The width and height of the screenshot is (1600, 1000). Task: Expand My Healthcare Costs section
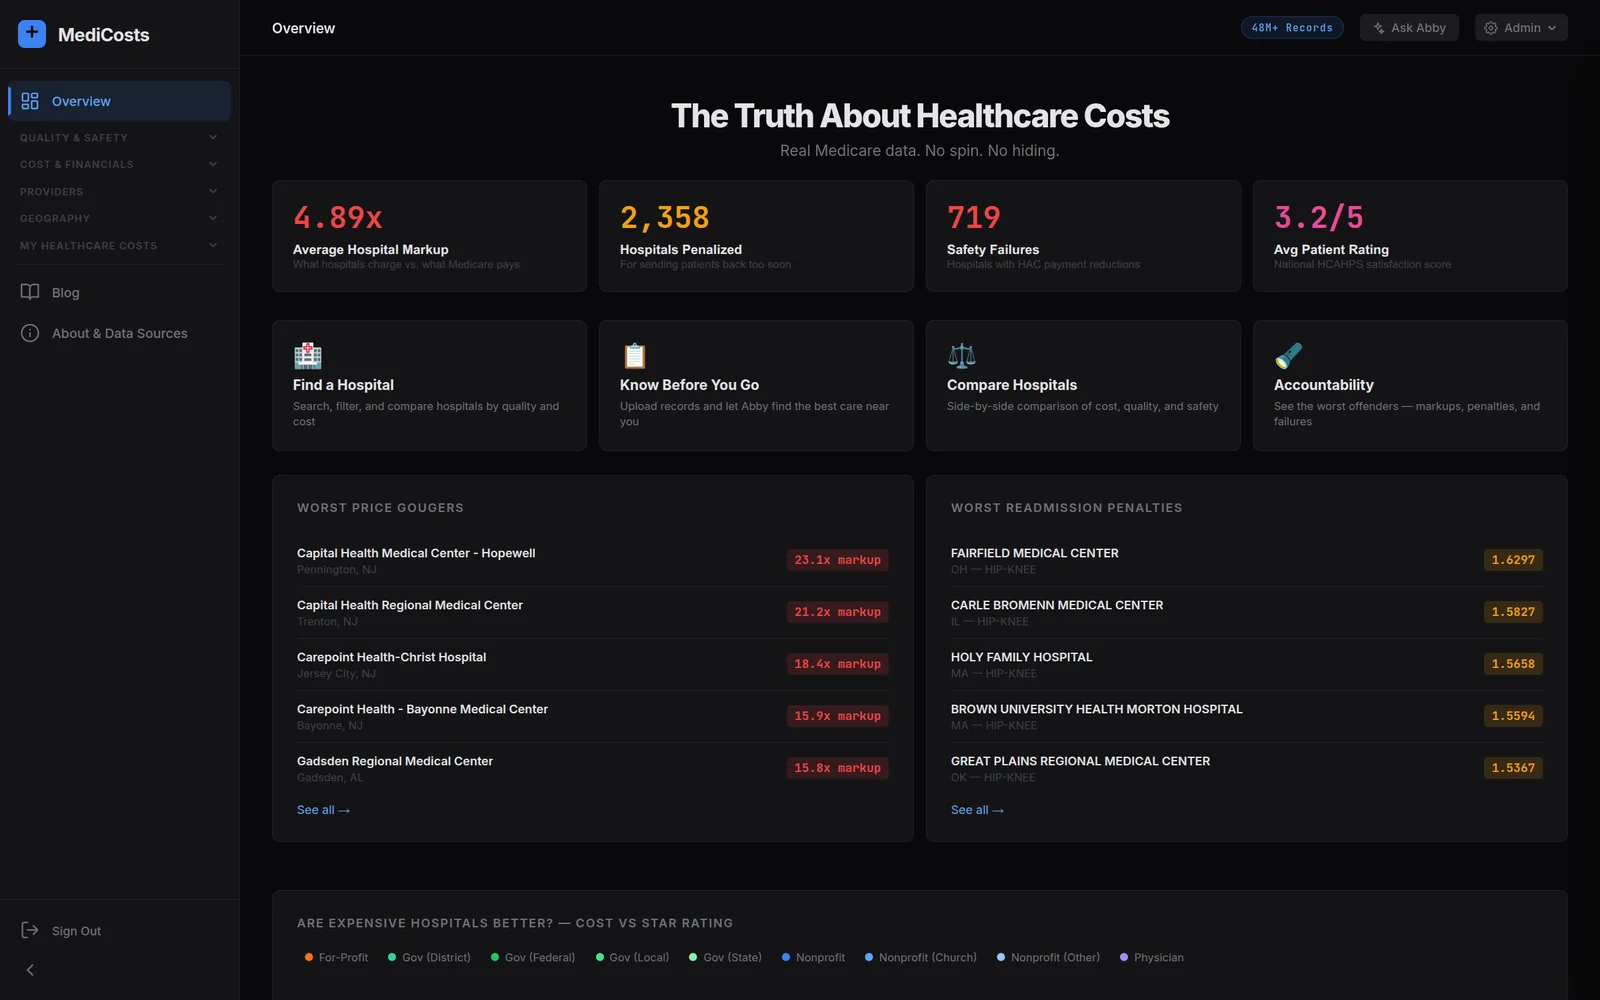pos(119,245)
